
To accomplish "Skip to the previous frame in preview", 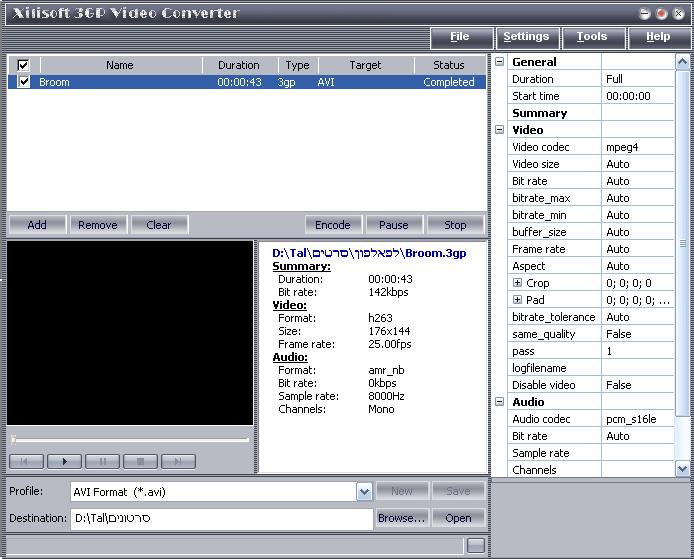I will coord(27,461).
